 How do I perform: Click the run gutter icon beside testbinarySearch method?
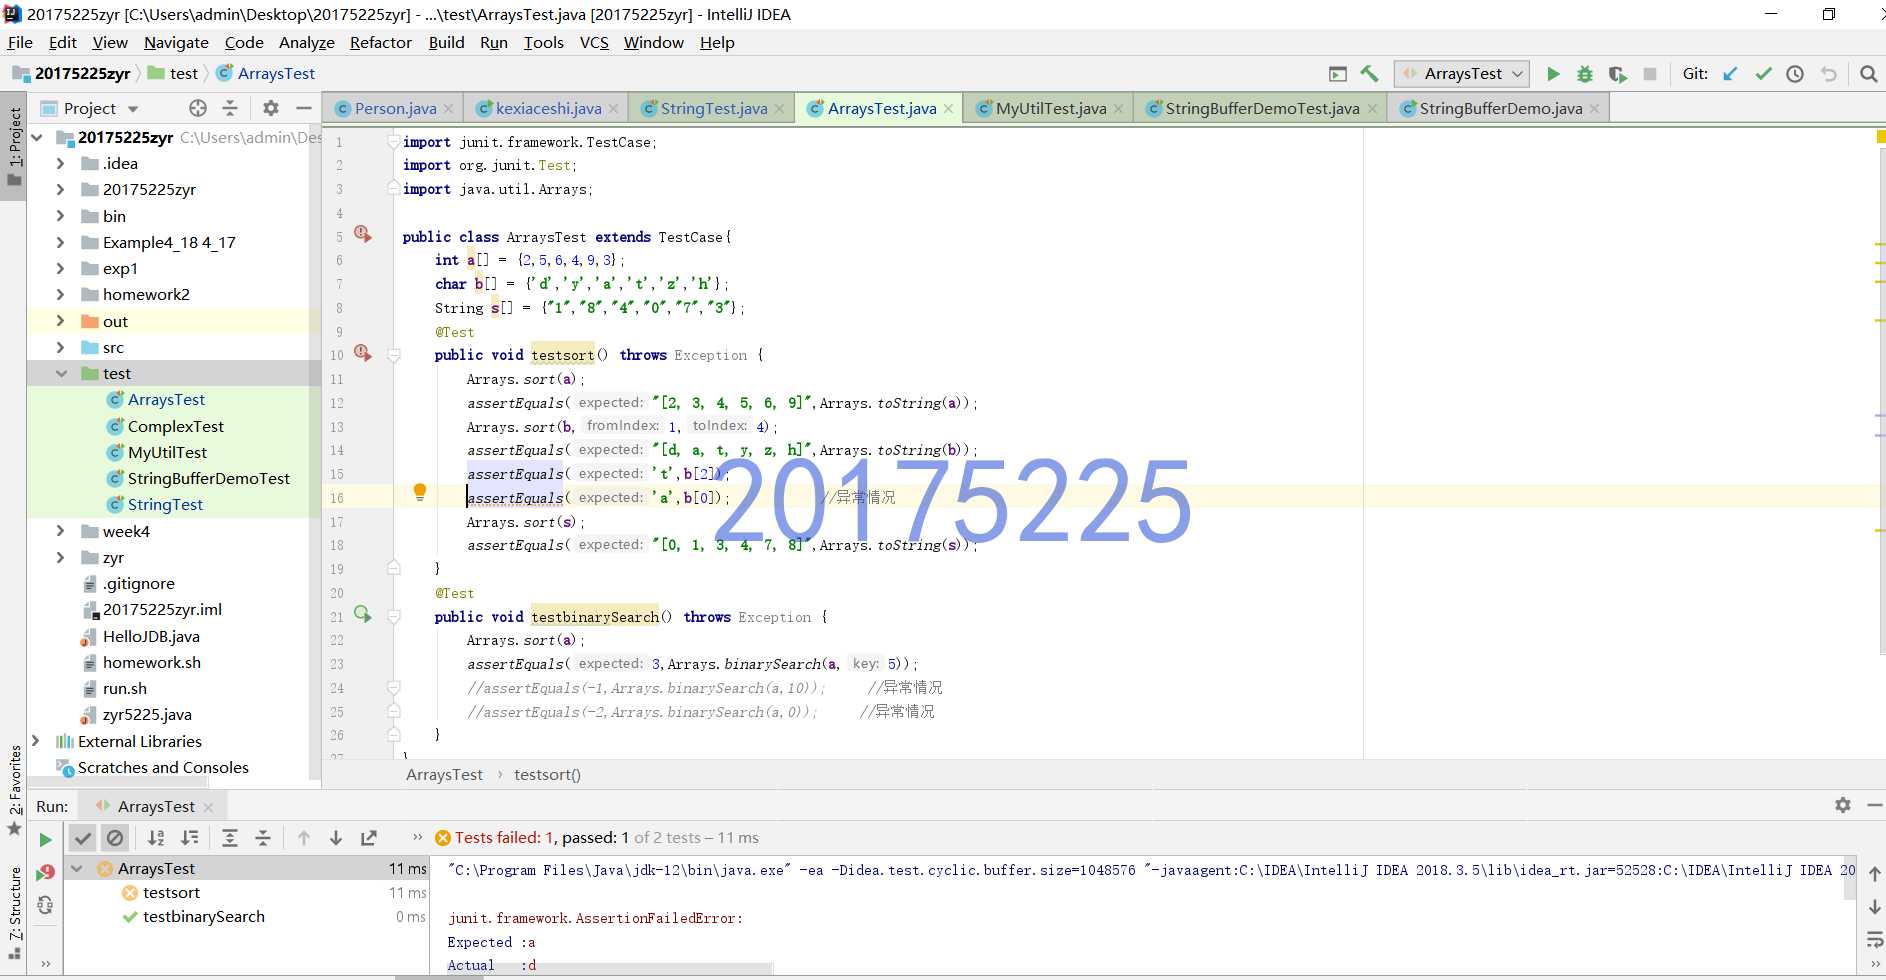tap(362, 614)
